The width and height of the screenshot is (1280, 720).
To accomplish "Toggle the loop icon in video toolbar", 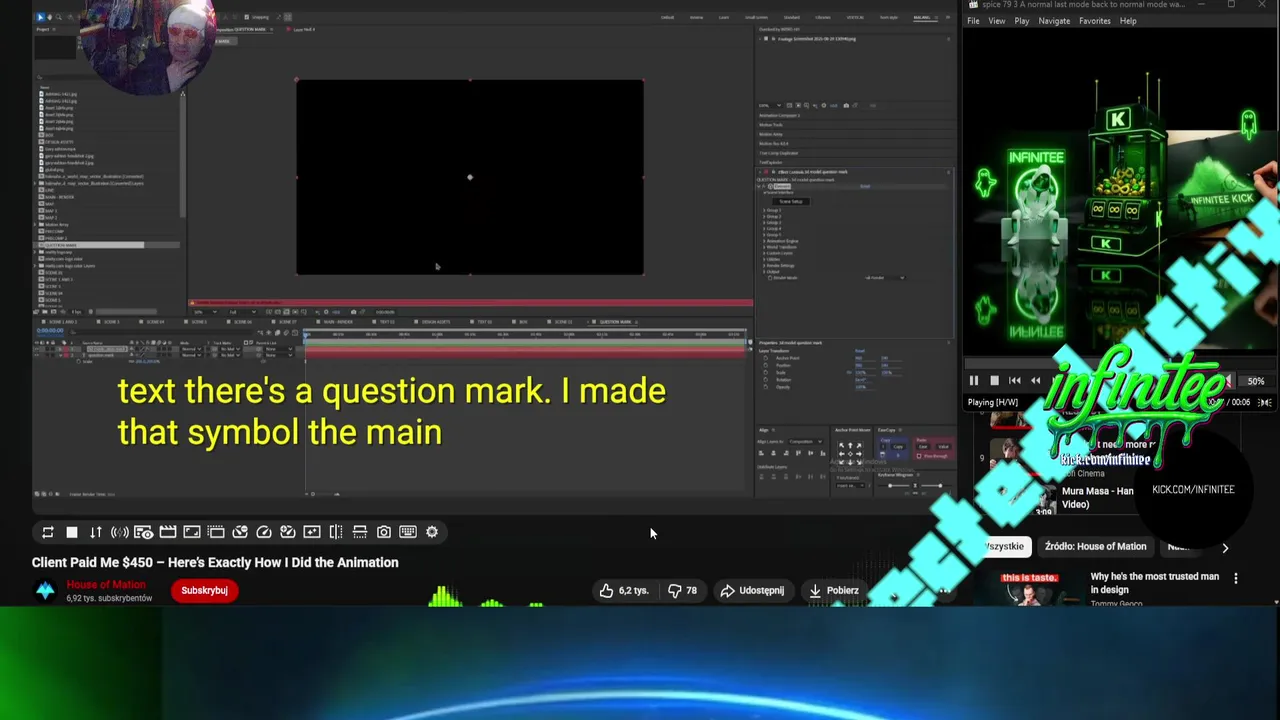I will [x=47, y=532].
